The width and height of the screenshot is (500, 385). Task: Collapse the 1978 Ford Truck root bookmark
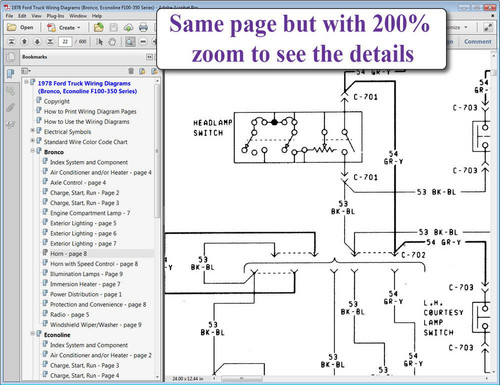pos(26,82)
